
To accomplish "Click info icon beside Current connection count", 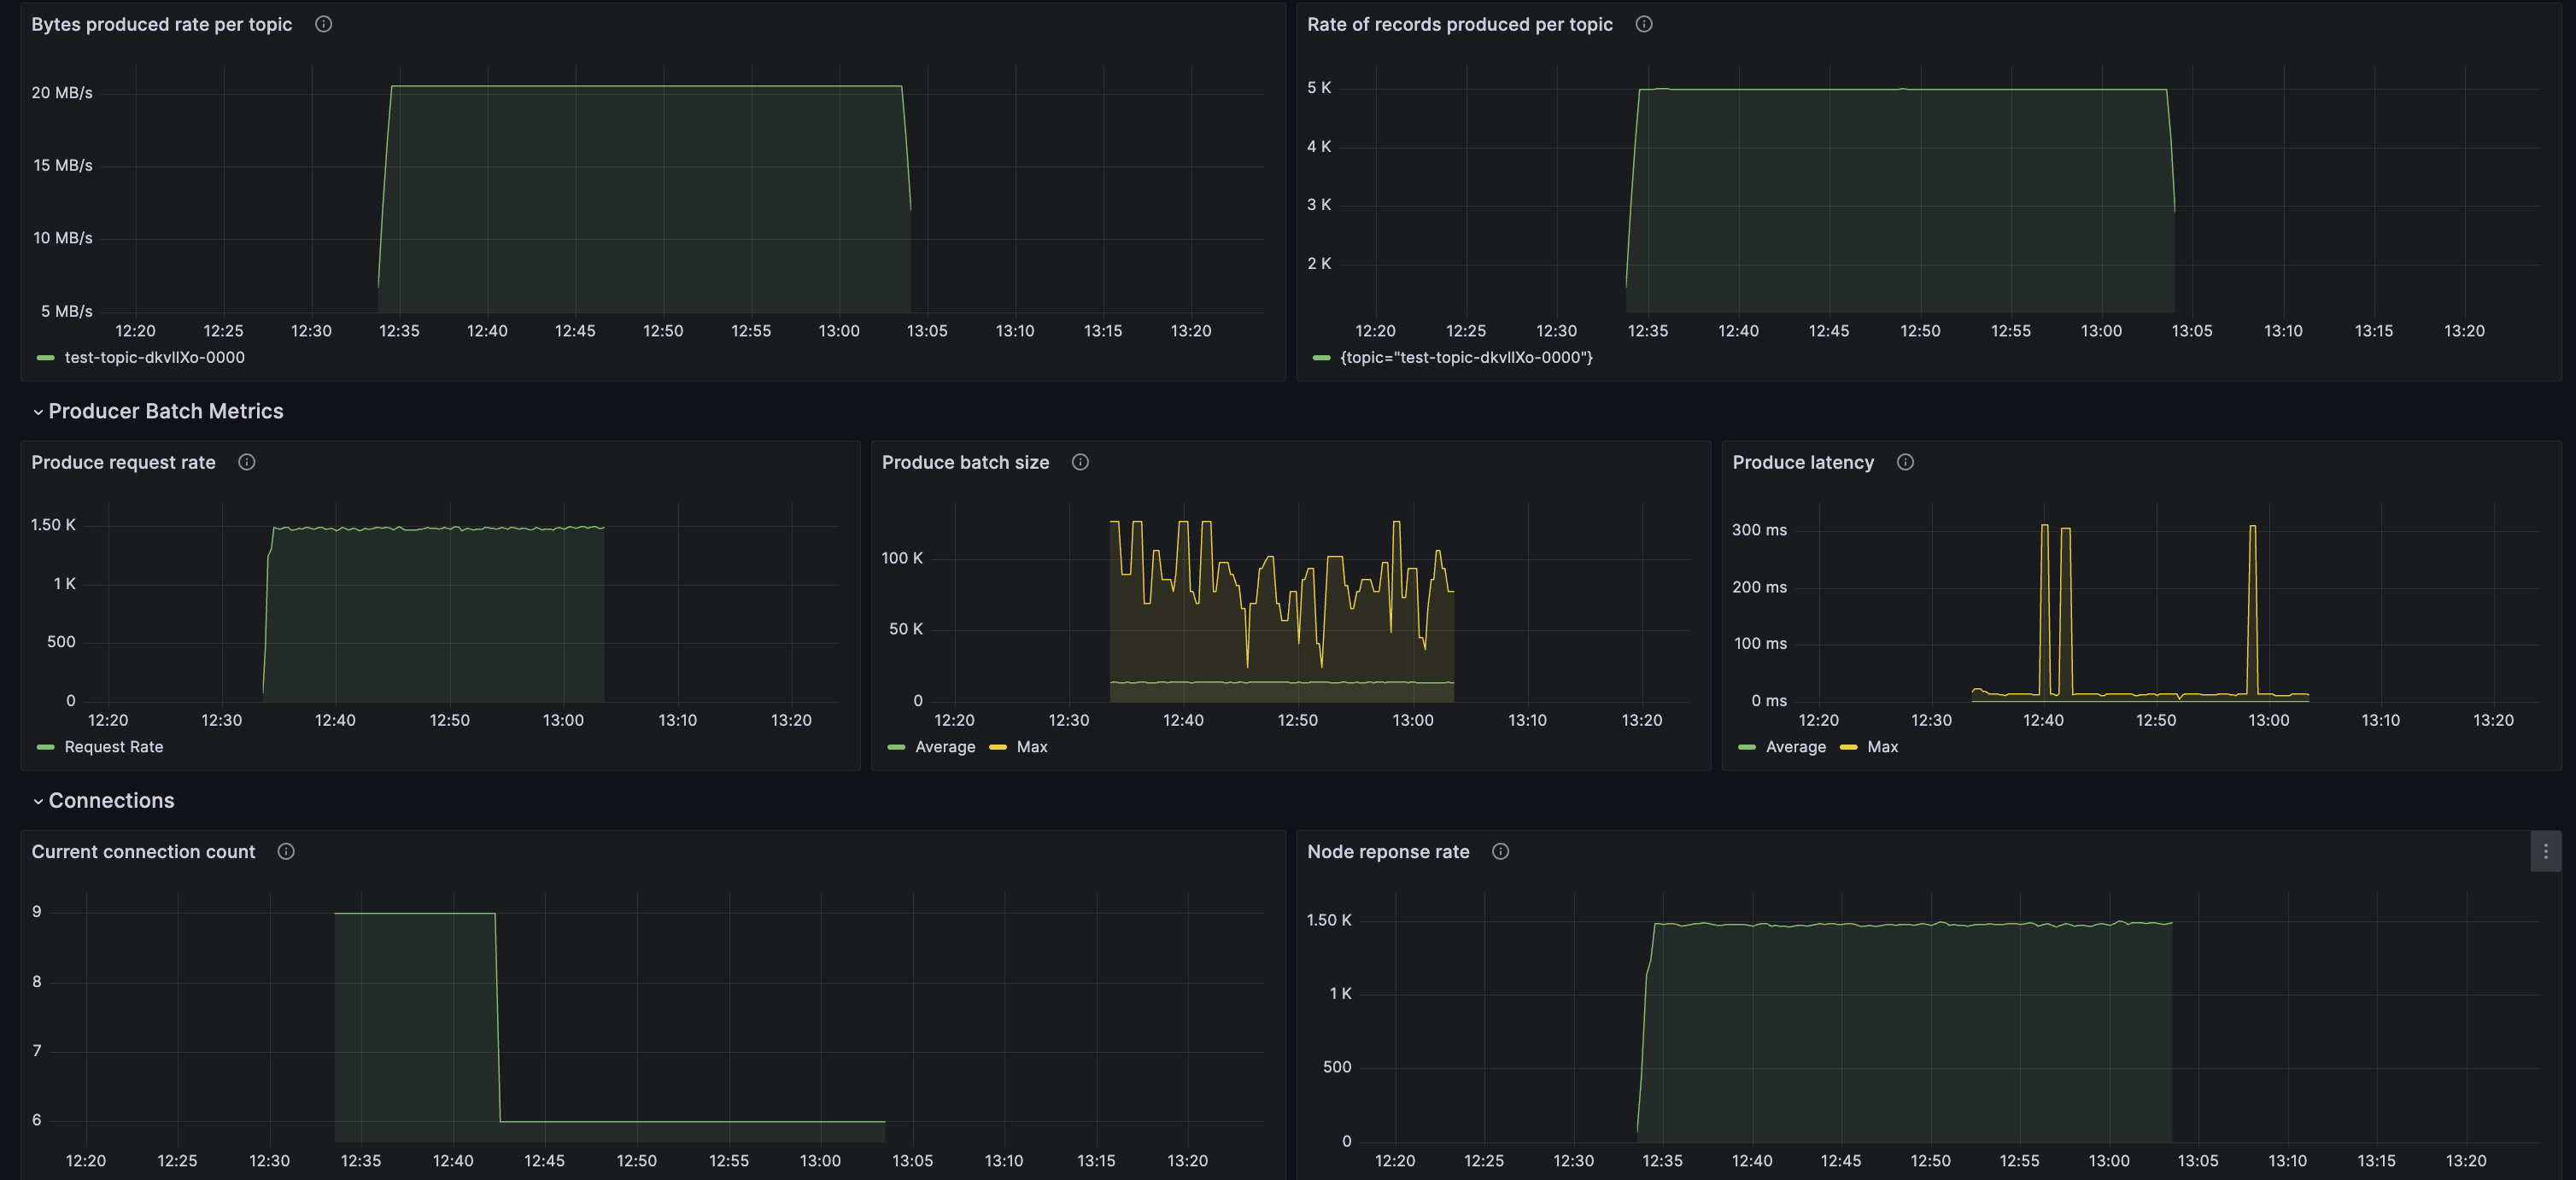I will 286,851.
